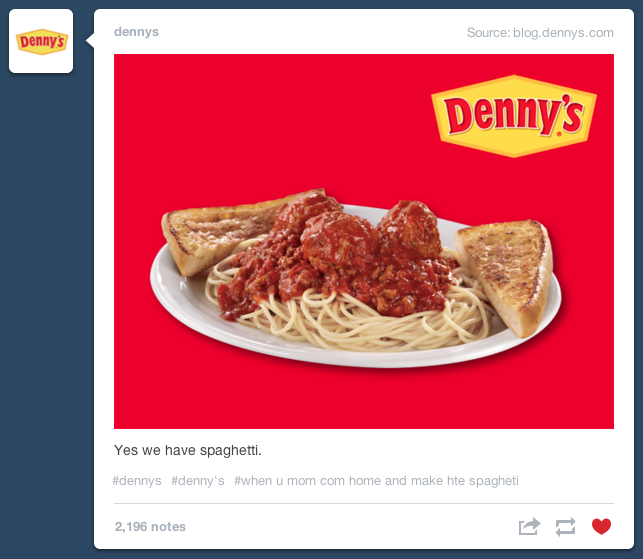Click the share arrow icon
Screen dimensions: 643x559
(529, 526)
